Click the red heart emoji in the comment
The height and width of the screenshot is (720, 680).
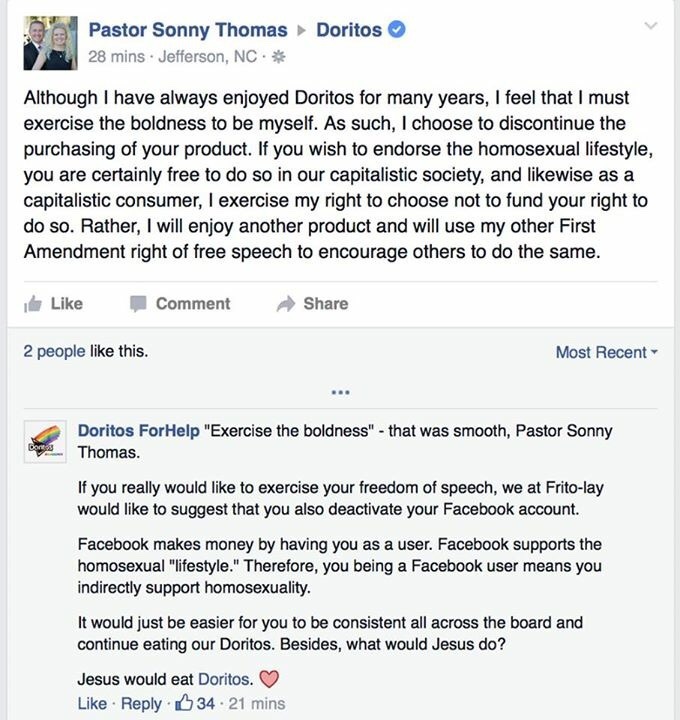tap(268, 680)
